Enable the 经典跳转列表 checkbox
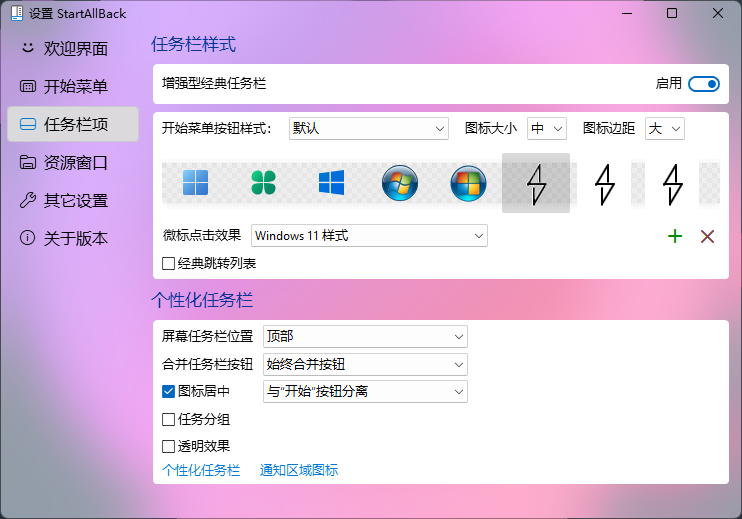This screenshot has width=742, height=519. coord(168,264)
